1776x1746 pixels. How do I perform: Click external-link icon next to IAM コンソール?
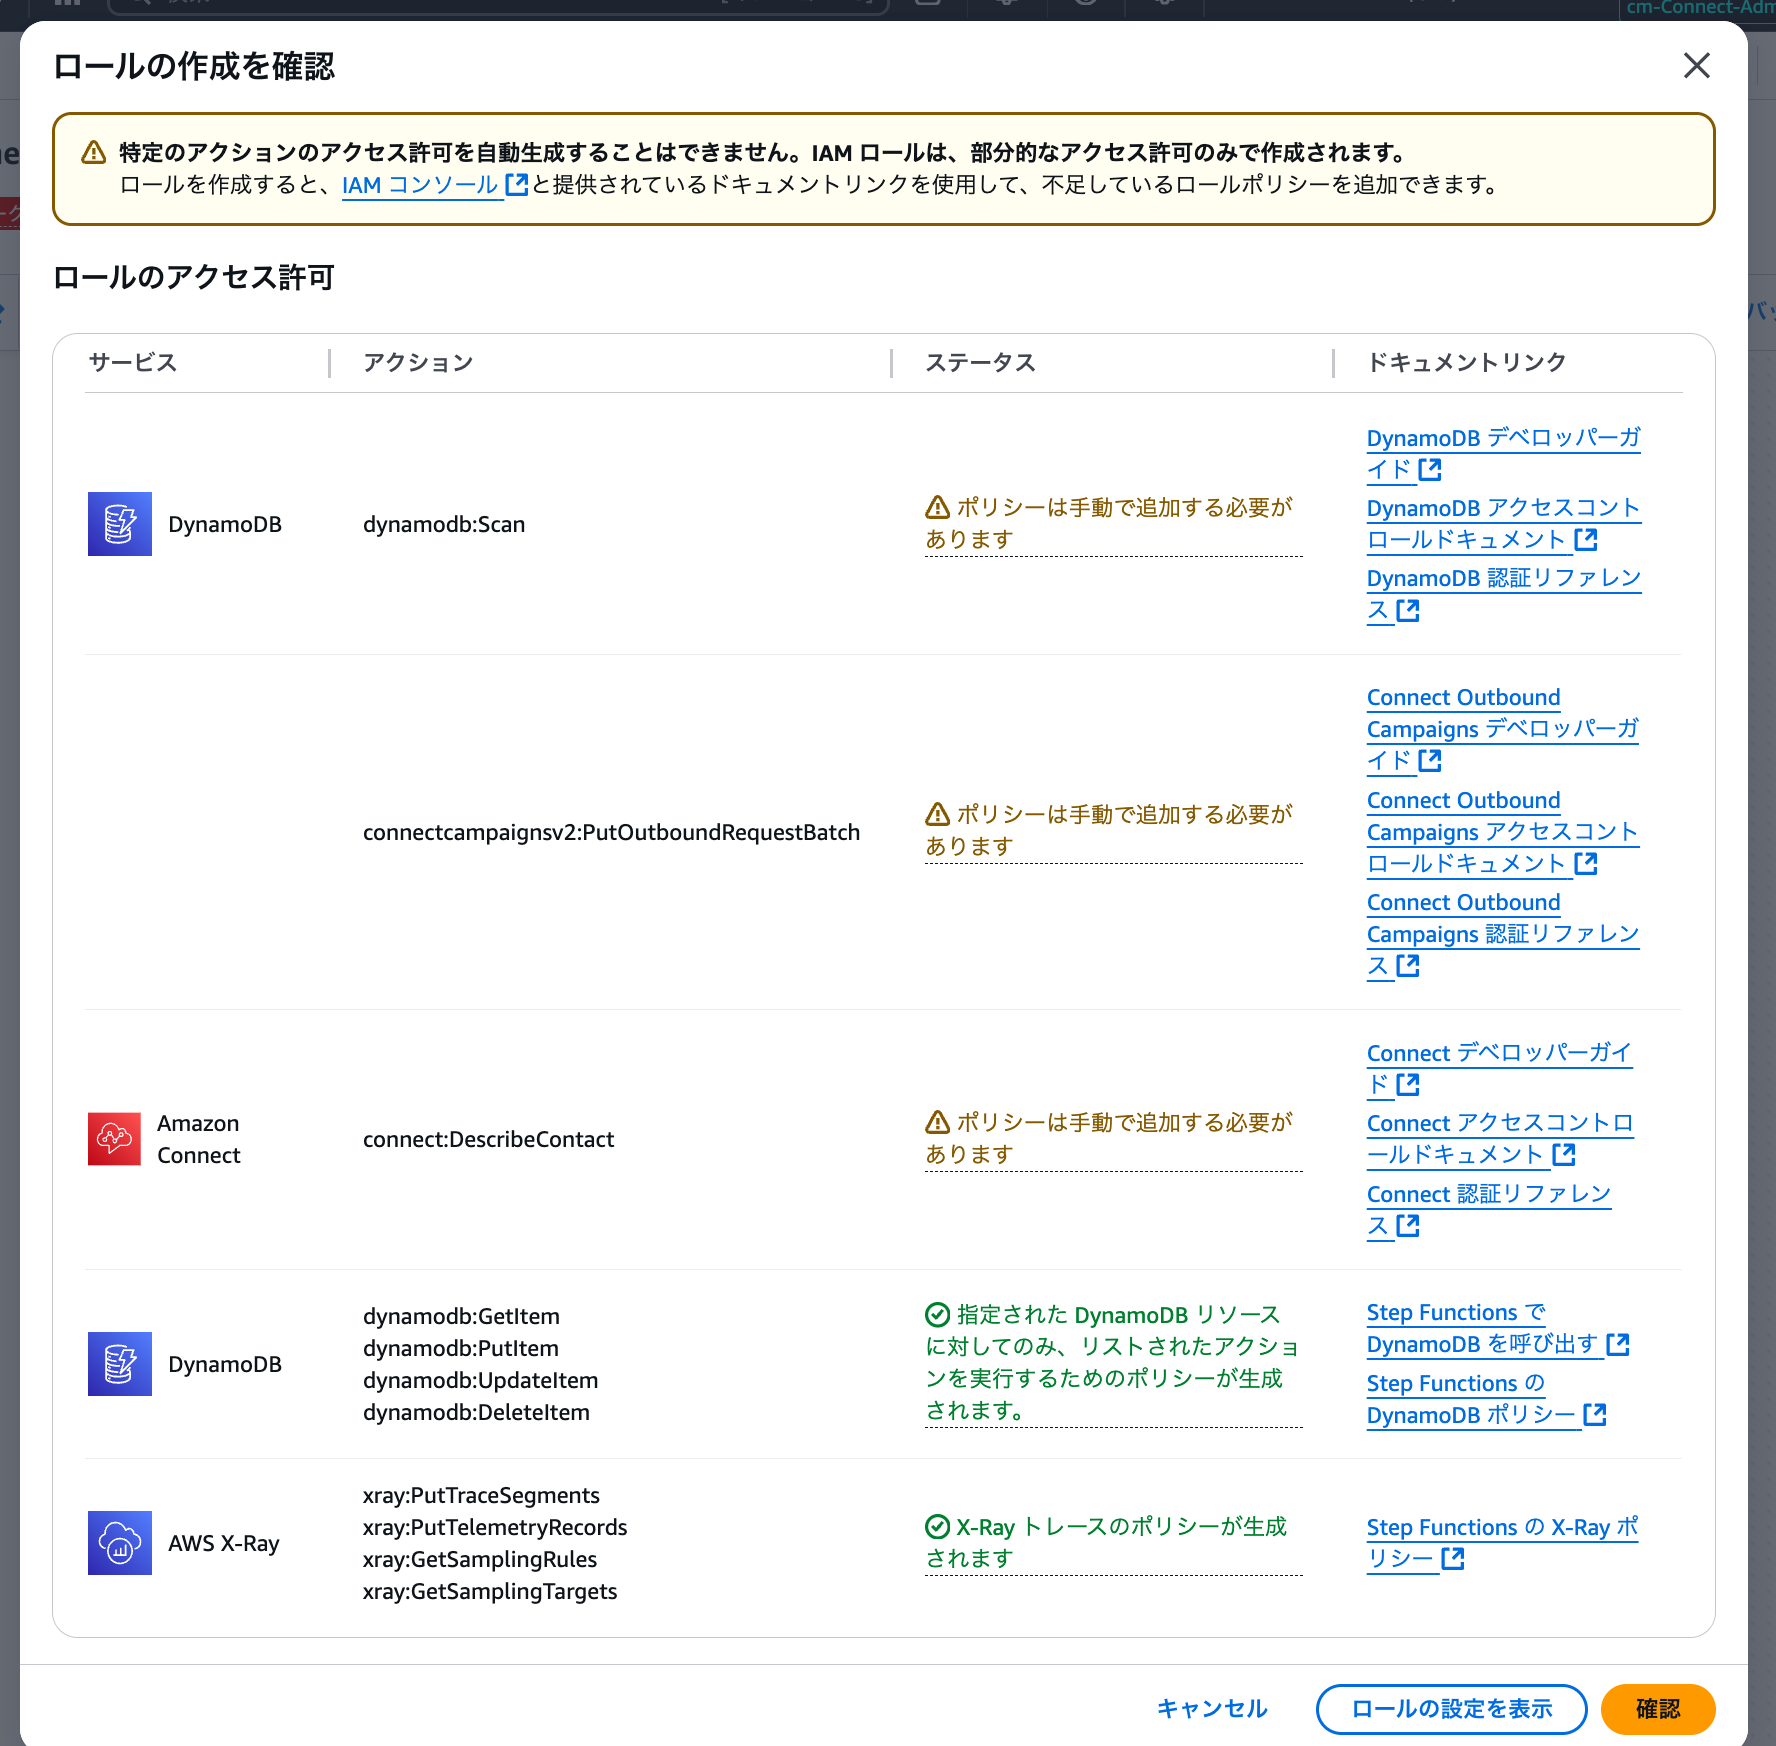[516, 185]
